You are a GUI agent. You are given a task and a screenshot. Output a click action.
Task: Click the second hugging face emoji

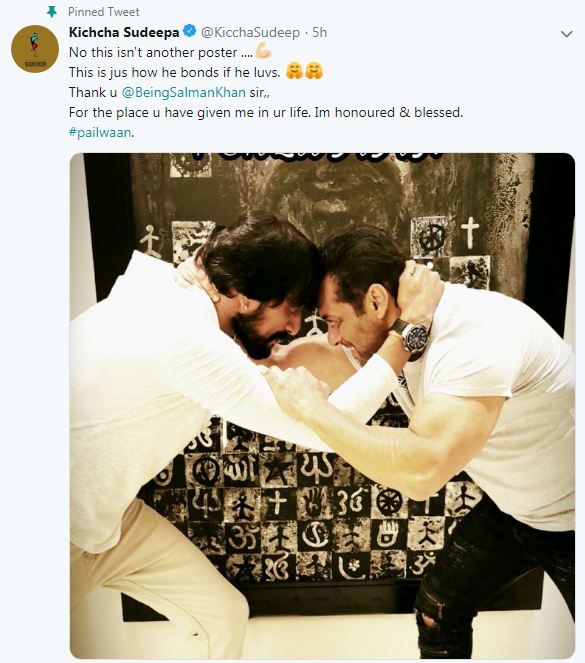point(314,71)
